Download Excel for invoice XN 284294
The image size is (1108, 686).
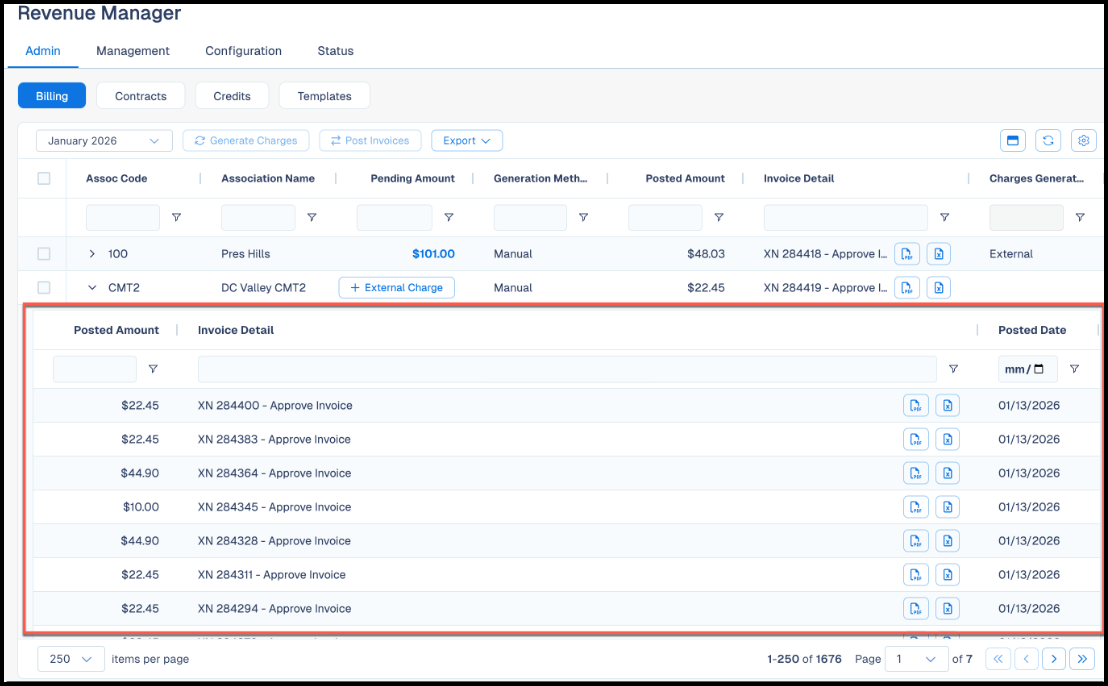coord(948,608)
